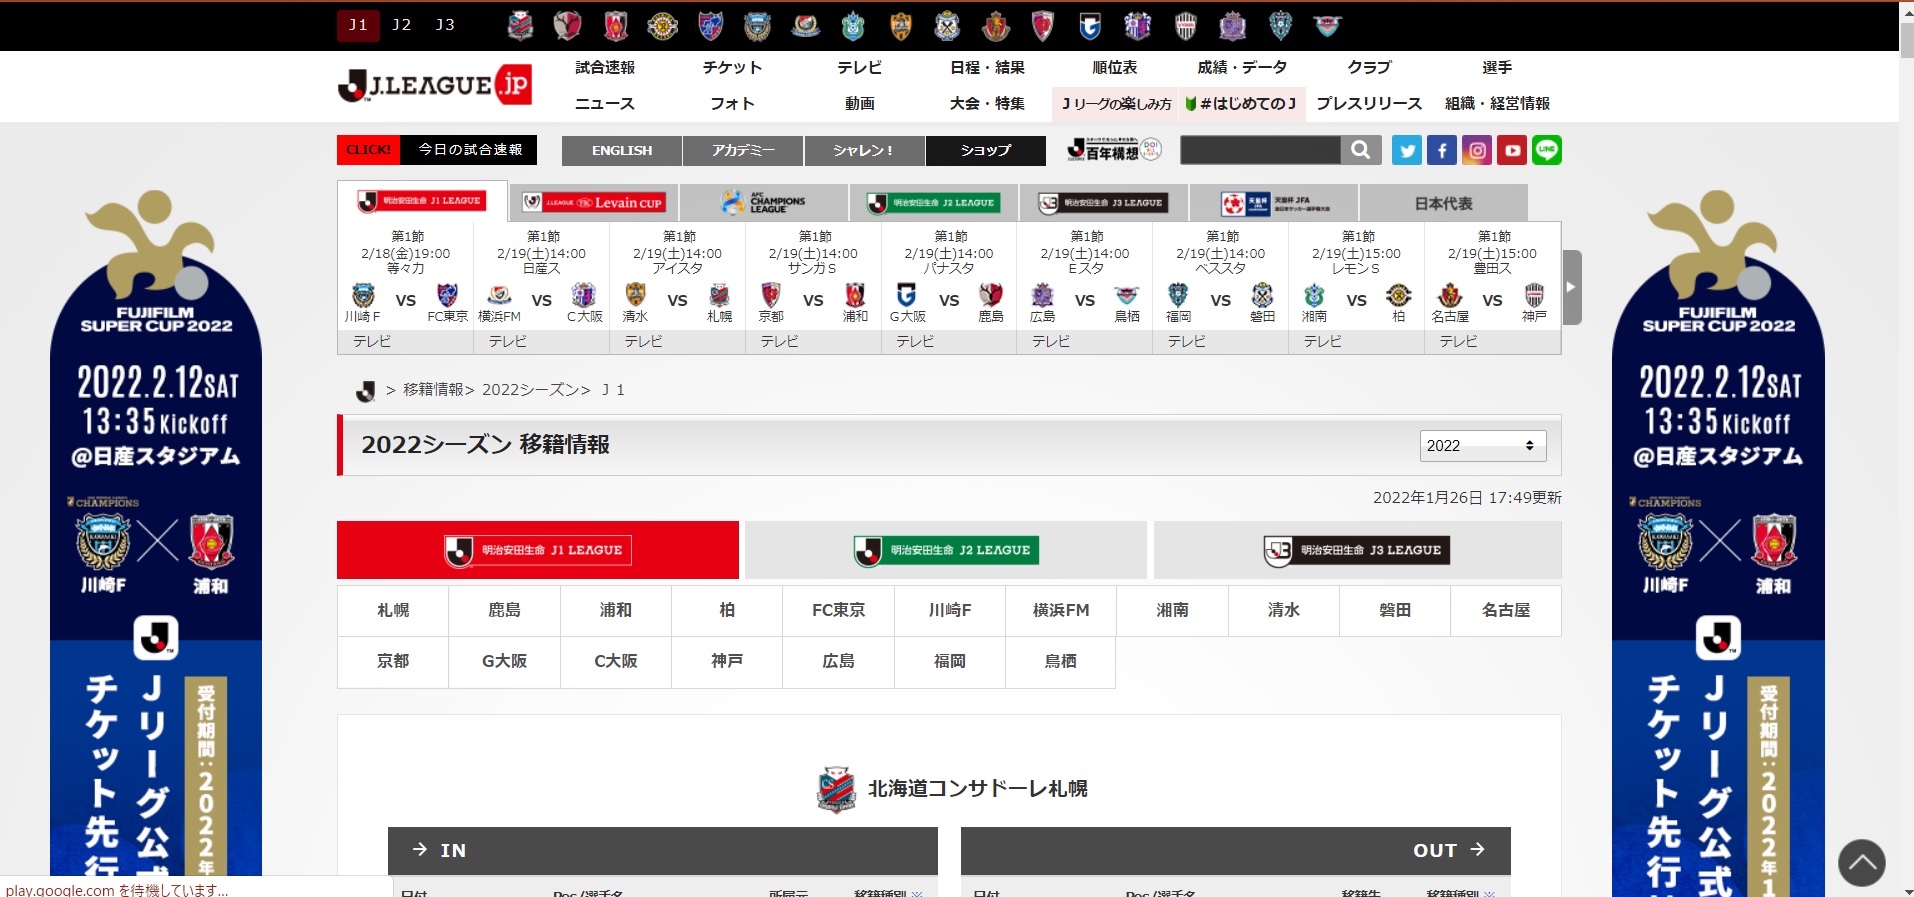Jump to 名古屋 club transfer section

click(x=1506, y=610)
